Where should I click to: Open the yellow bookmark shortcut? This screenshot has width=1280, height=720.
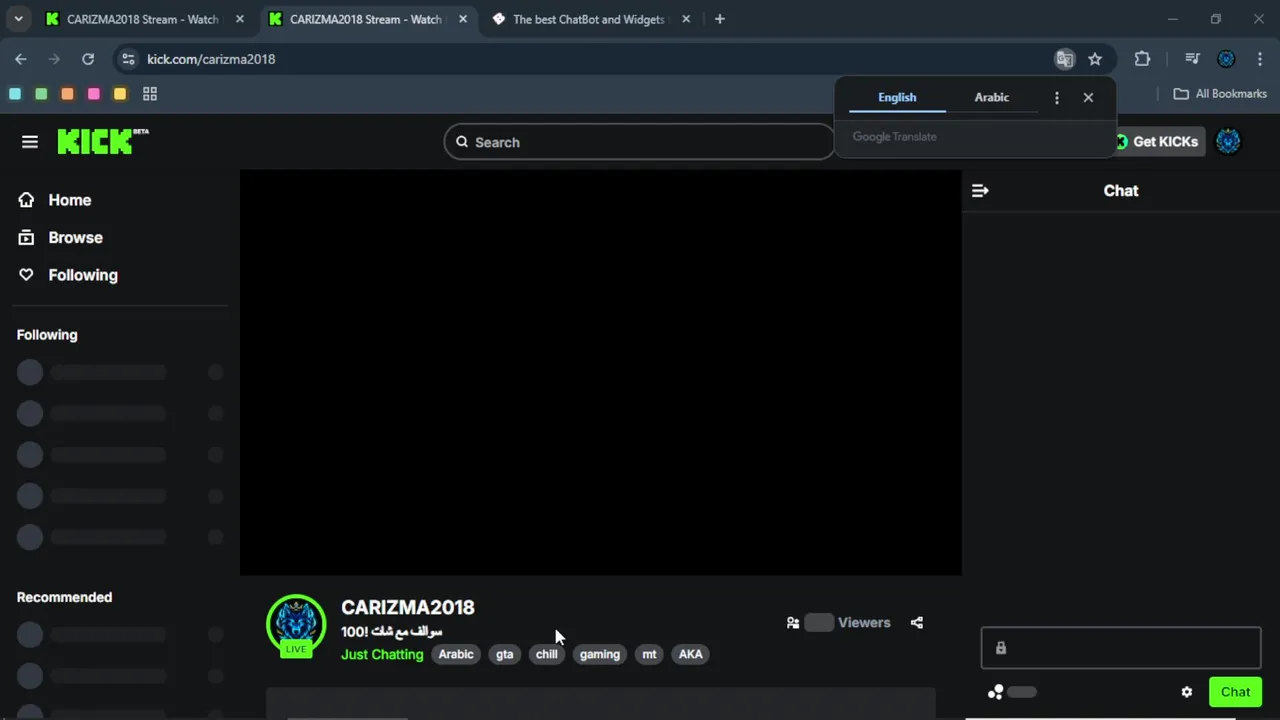120,94
